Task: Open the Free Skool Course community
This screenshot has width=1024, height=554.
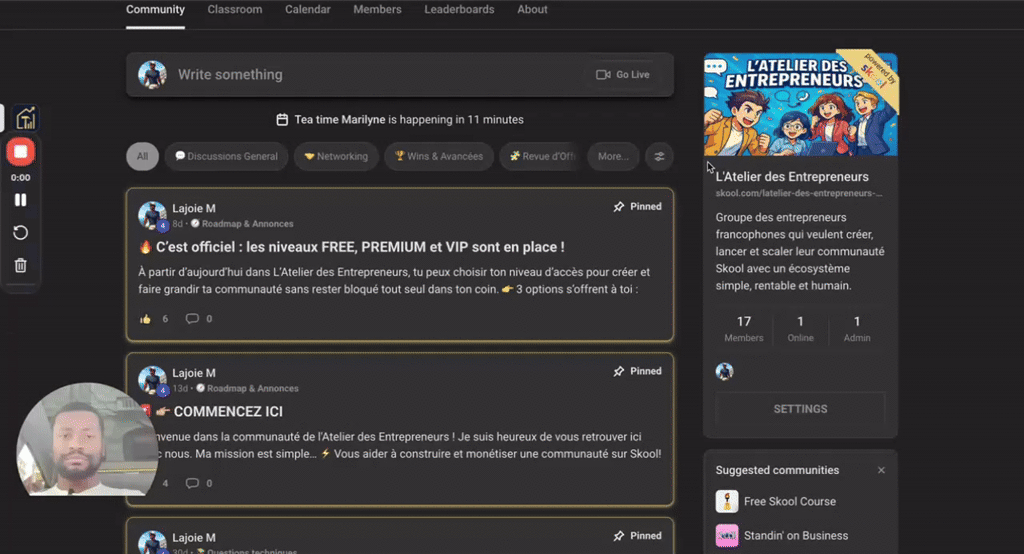Action: pyautogui.click(x=790, y=502)
